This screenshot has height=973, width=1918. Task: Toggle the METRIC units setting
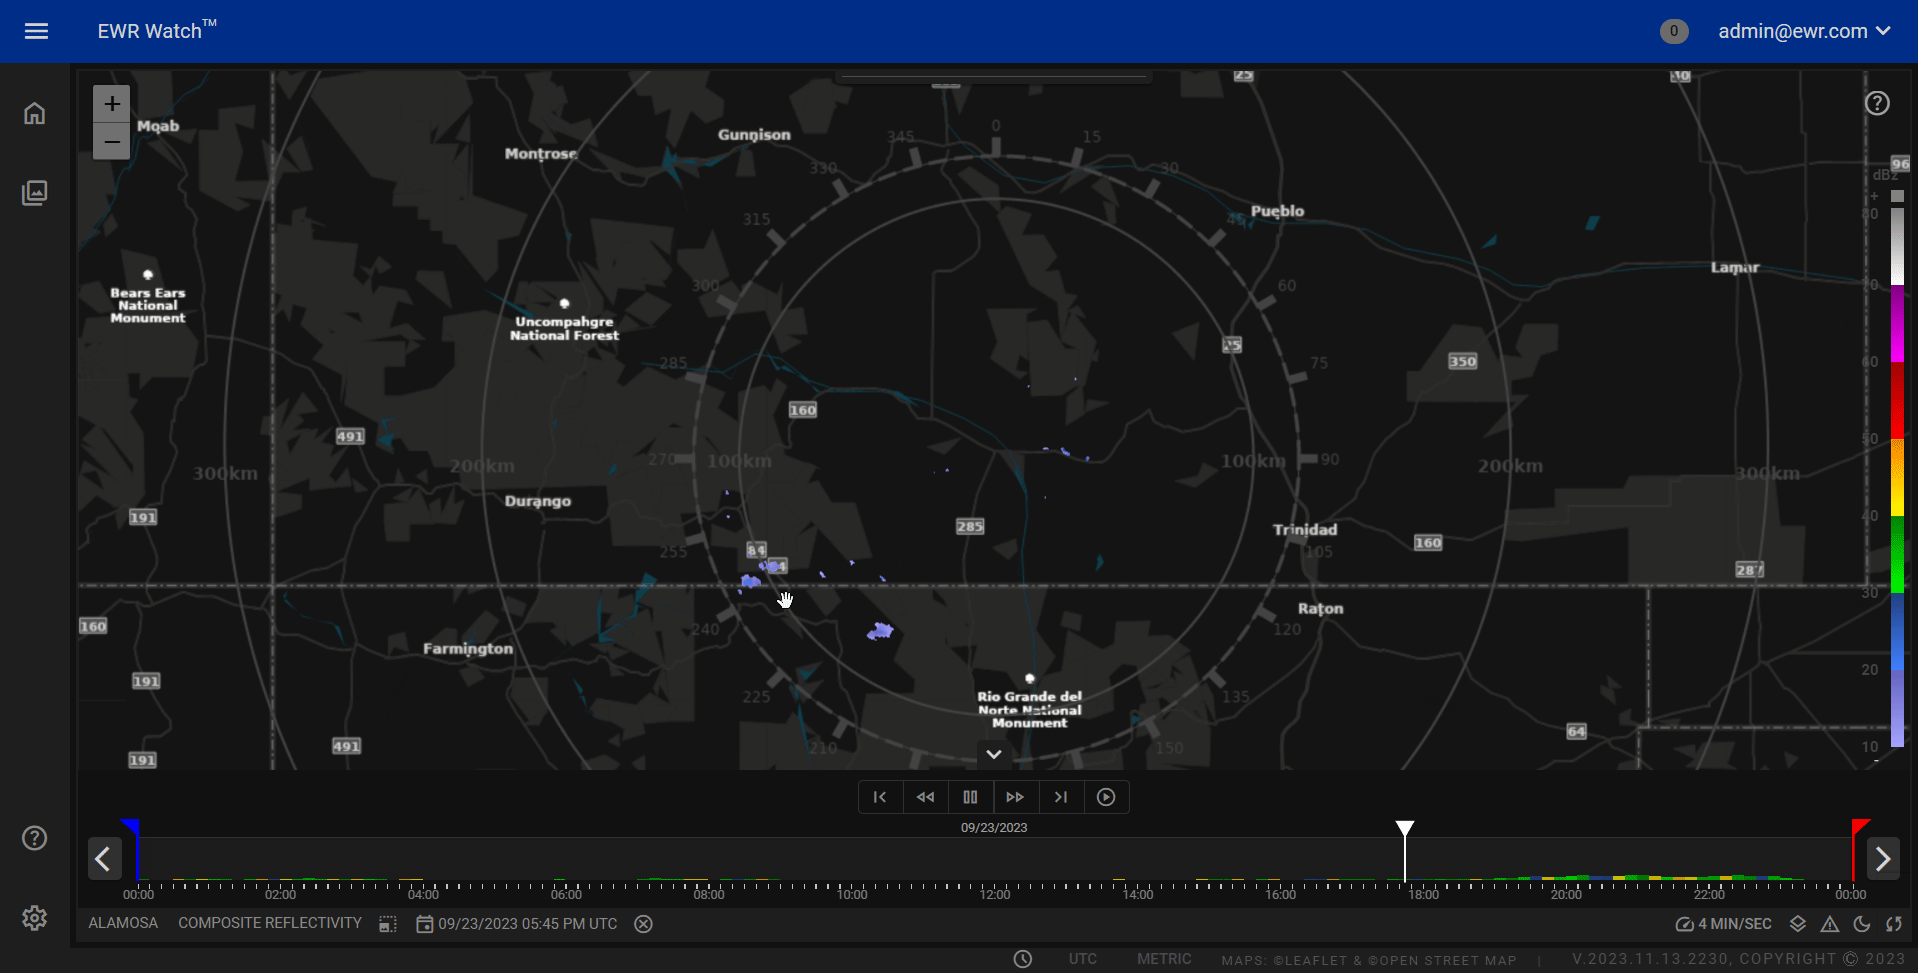pyautogui.click(x=1164, y=959)
